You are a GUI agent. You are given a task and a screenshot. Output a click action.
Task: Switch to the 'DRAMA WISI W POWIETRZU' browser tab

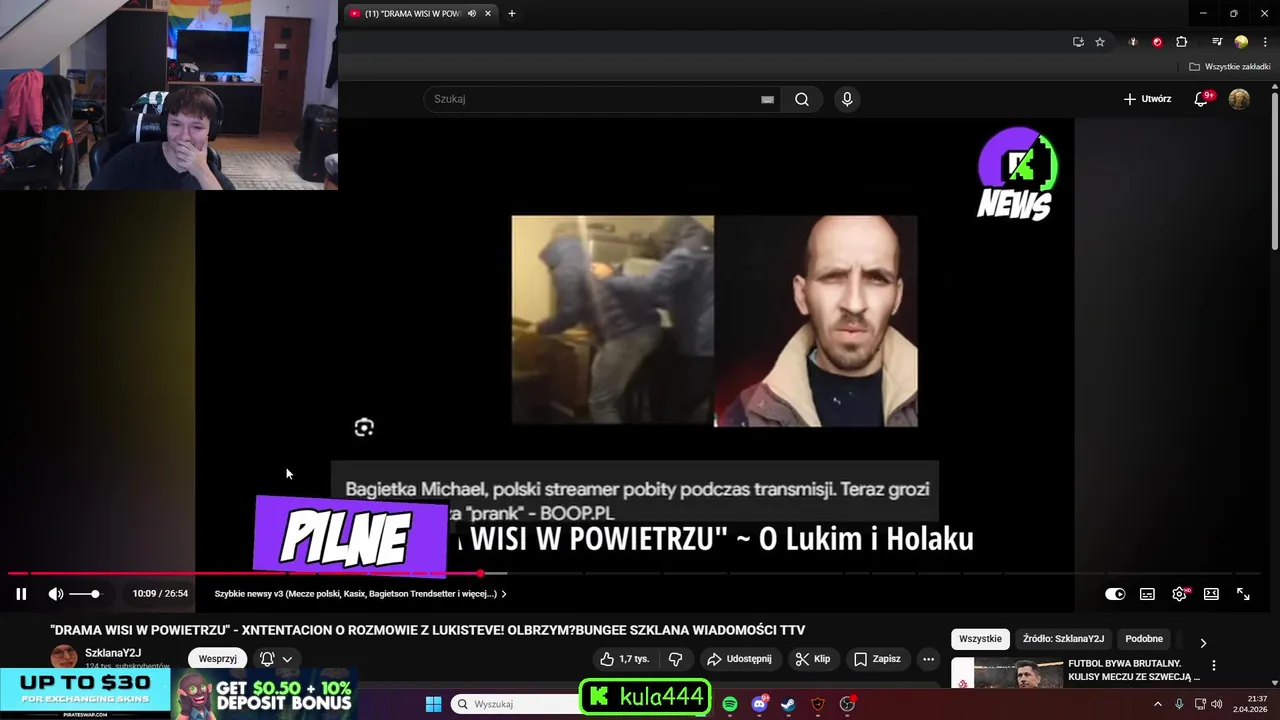click(x=412, y=14)
